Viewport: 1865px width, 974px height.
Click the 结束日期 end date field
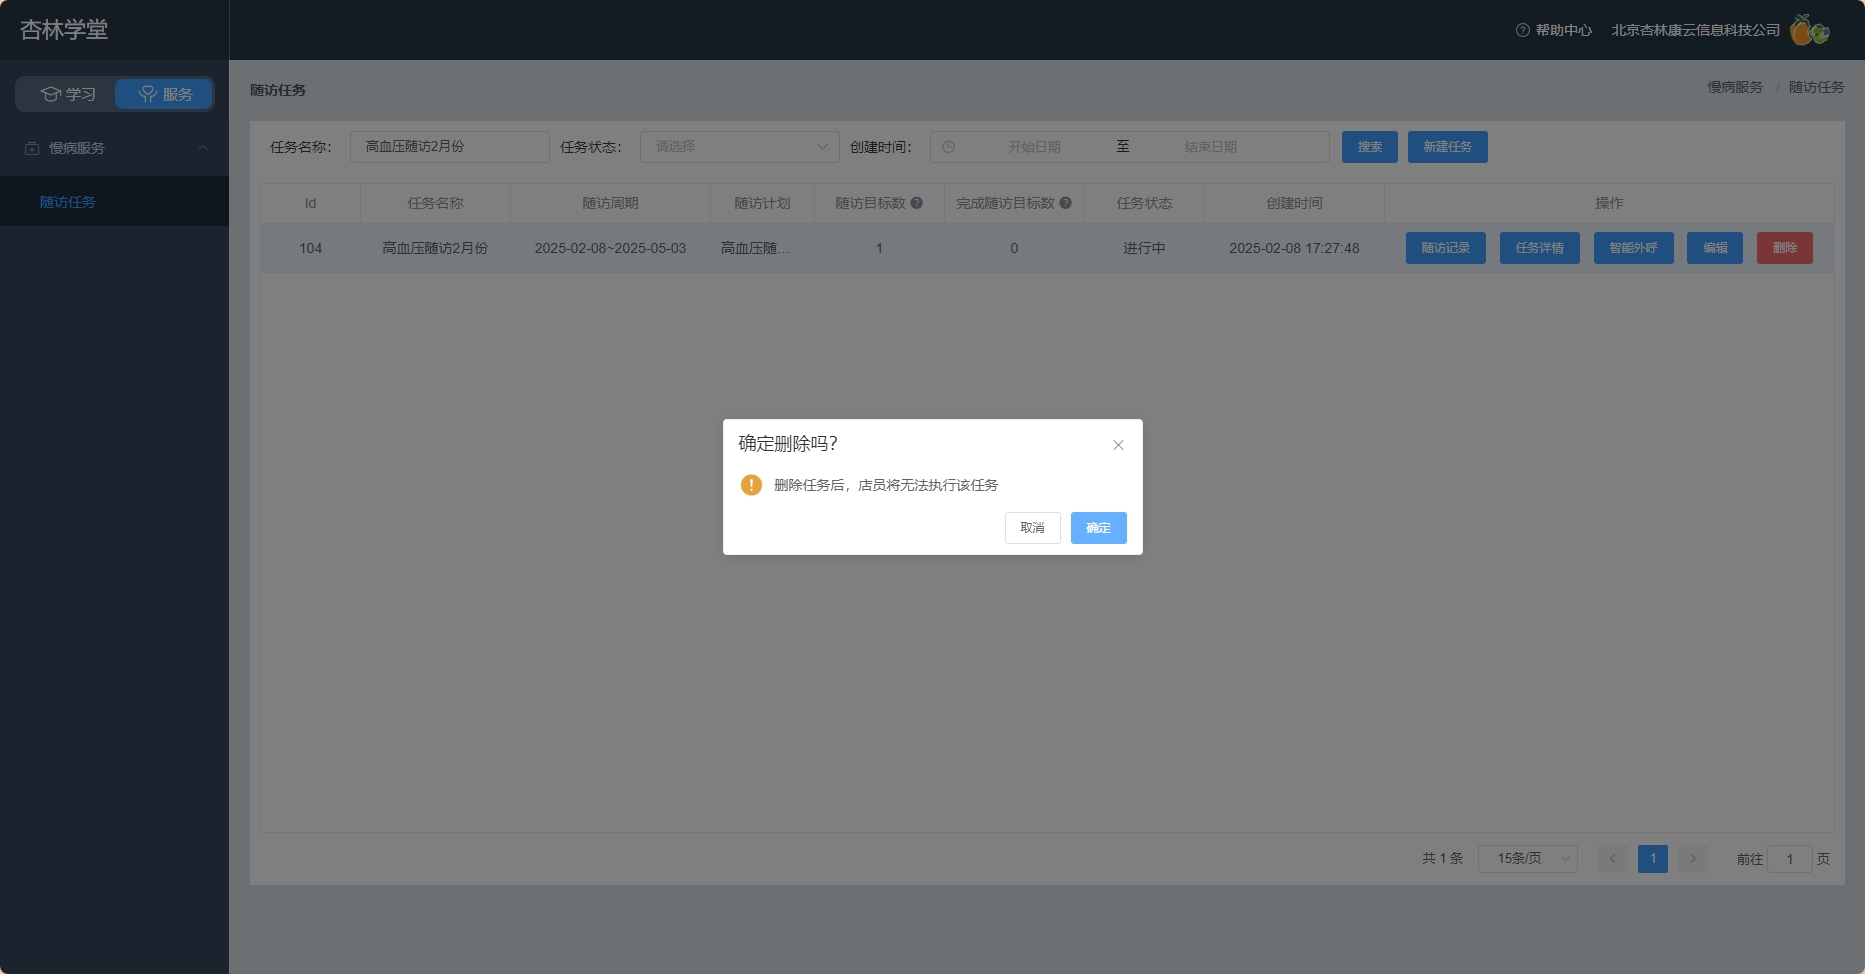point(1211,147)
